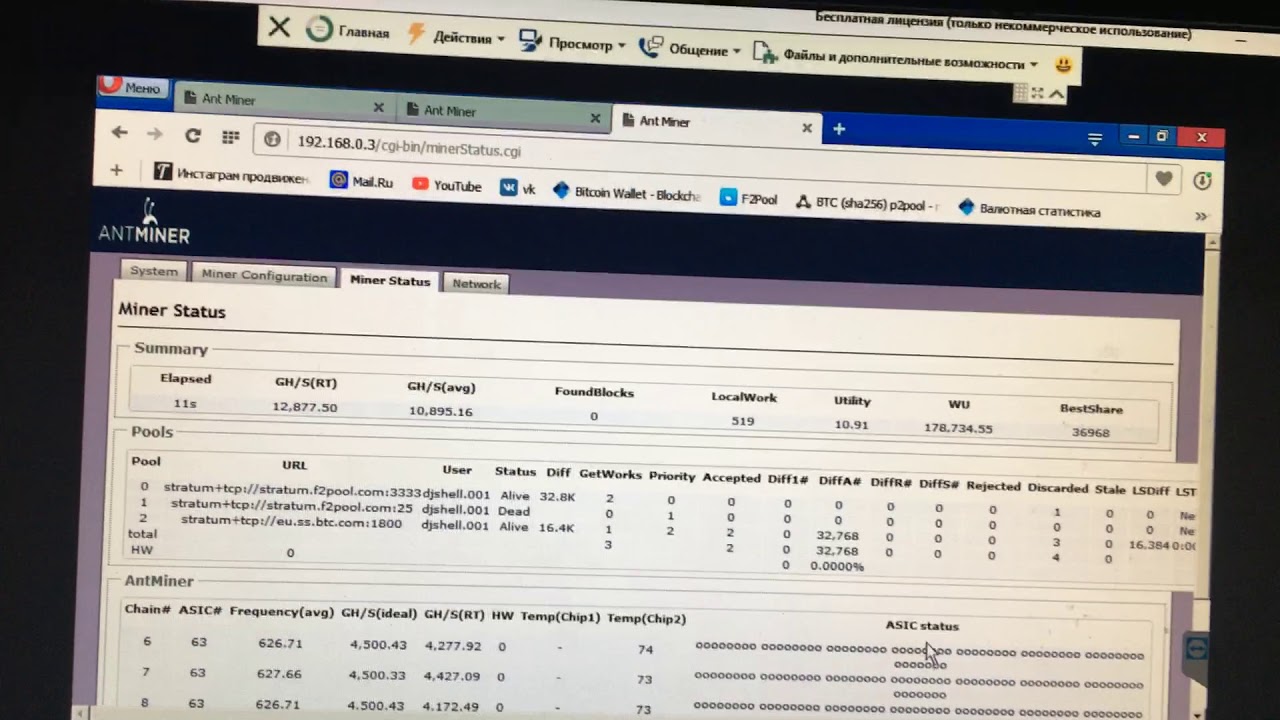This screenshot has height=720, width=1280.
Task: Open the Действия dropdown menu
Action: (456, 37)
